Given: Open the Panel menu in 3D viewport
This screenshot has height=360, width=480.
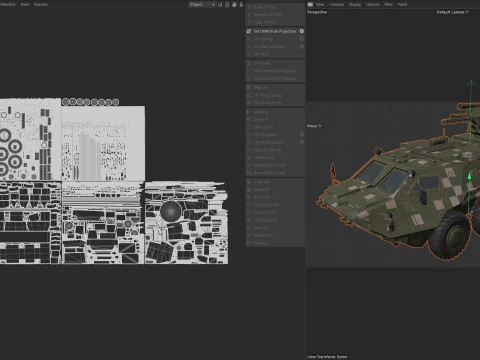Looking at the screenshot, I should 402,4.
